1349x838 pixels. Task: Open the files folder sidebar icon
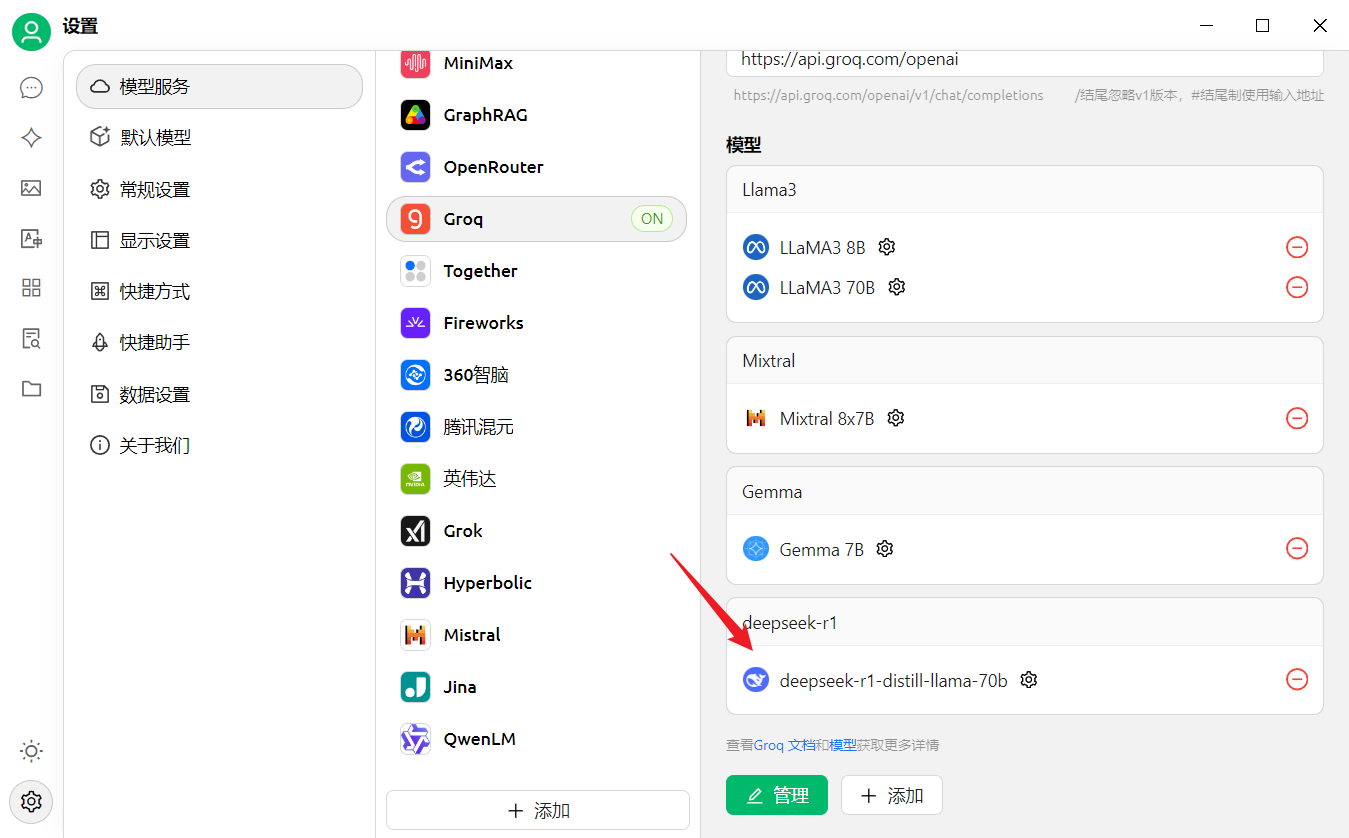click(31, 388)
